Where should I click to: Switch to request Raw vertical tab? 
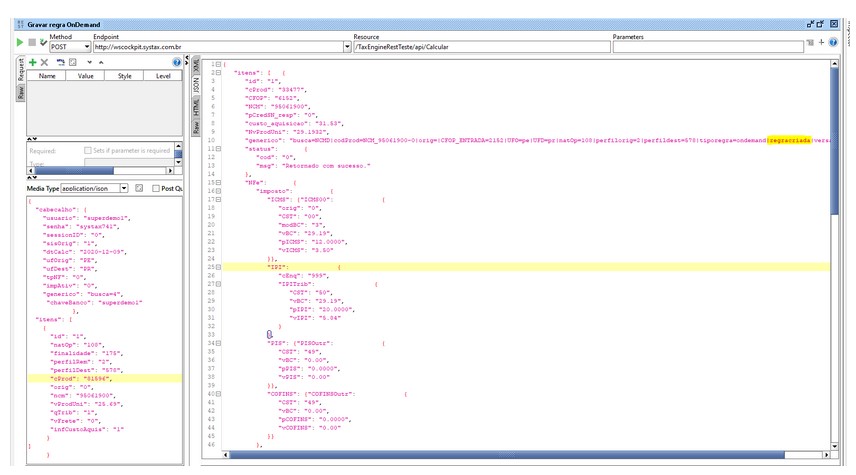tap(21, 92)
